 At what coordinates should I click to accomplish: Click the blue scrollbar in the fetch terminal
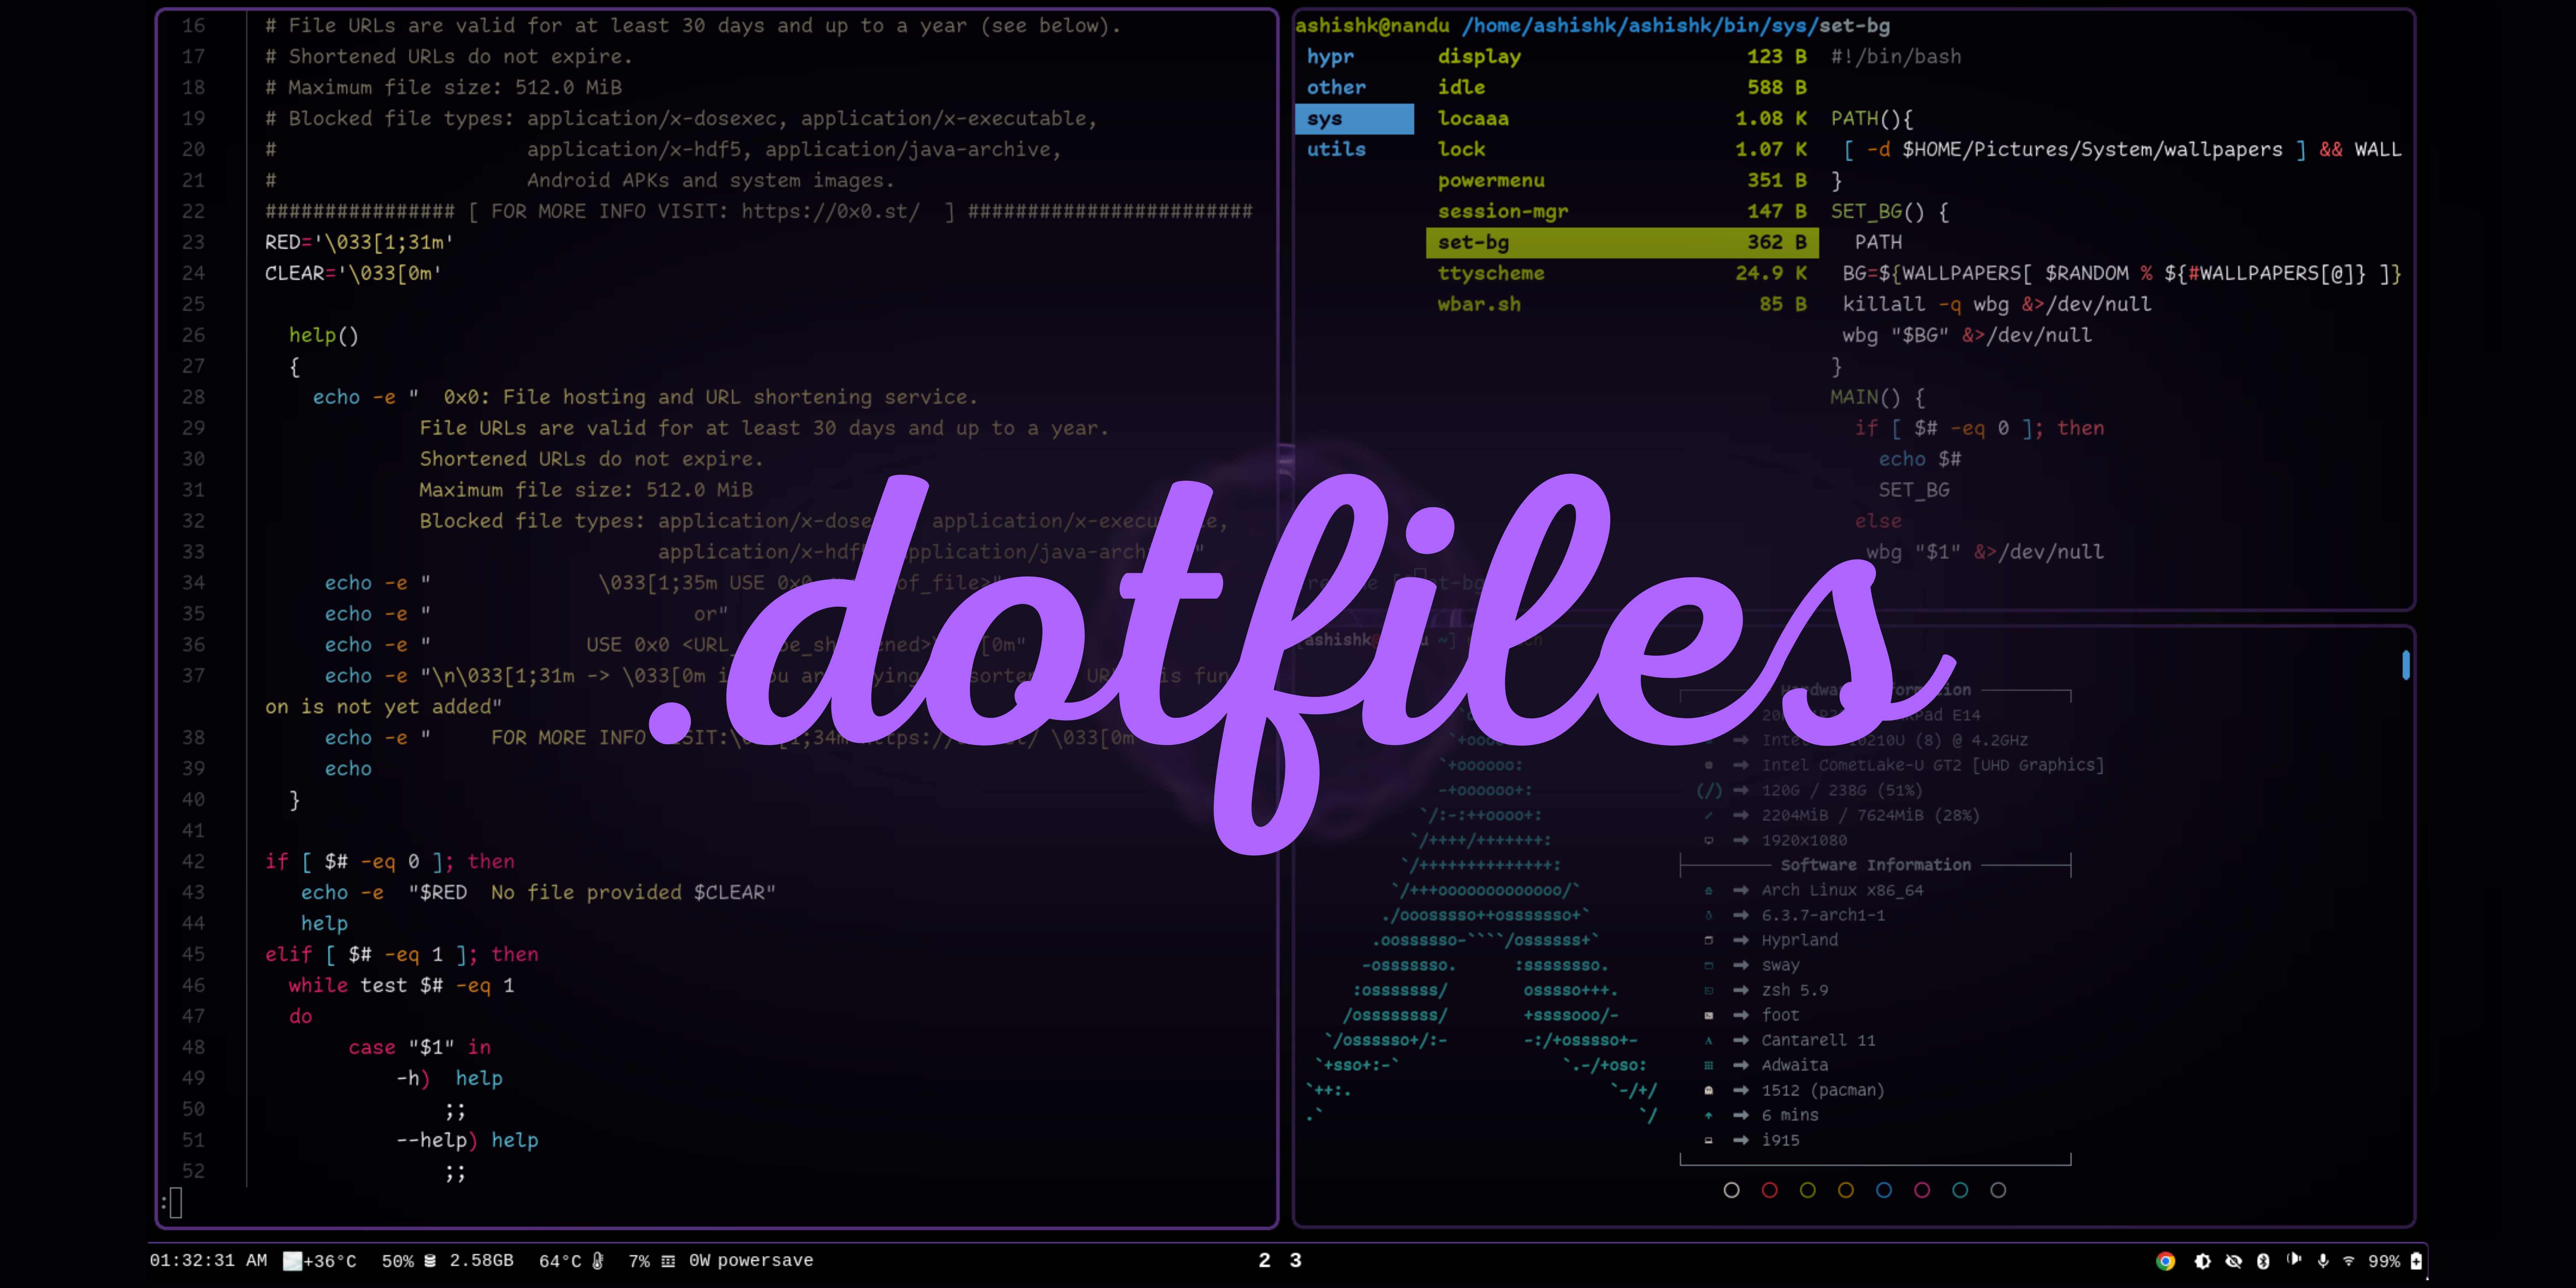click(x=2406, y=665)
